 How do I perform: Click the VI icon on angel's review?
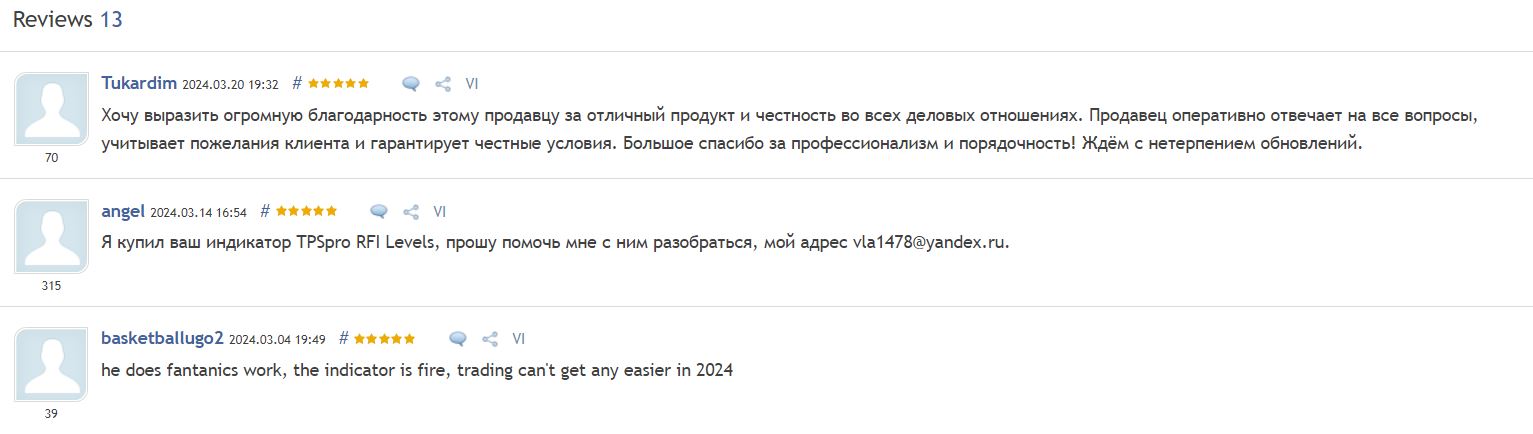439,212
